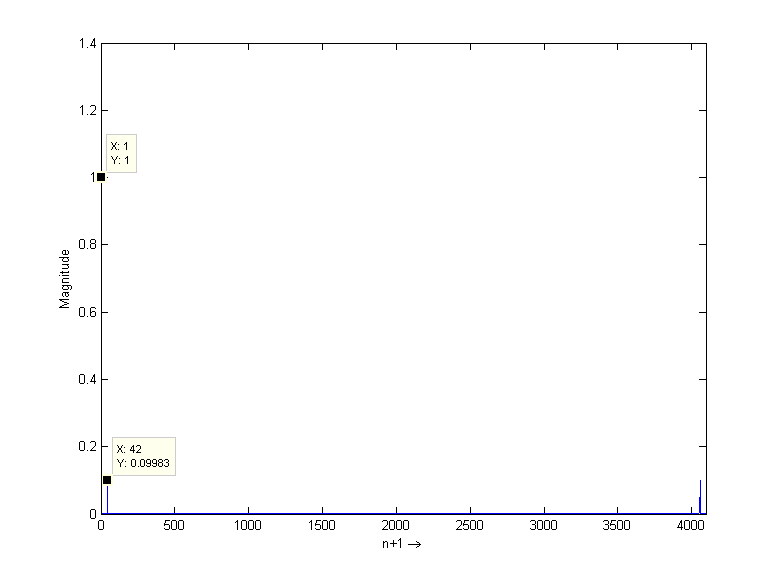Click x-axis tick label 500
Image resolution: width=780 pixels, height=578 pixels.
point(174,525)
